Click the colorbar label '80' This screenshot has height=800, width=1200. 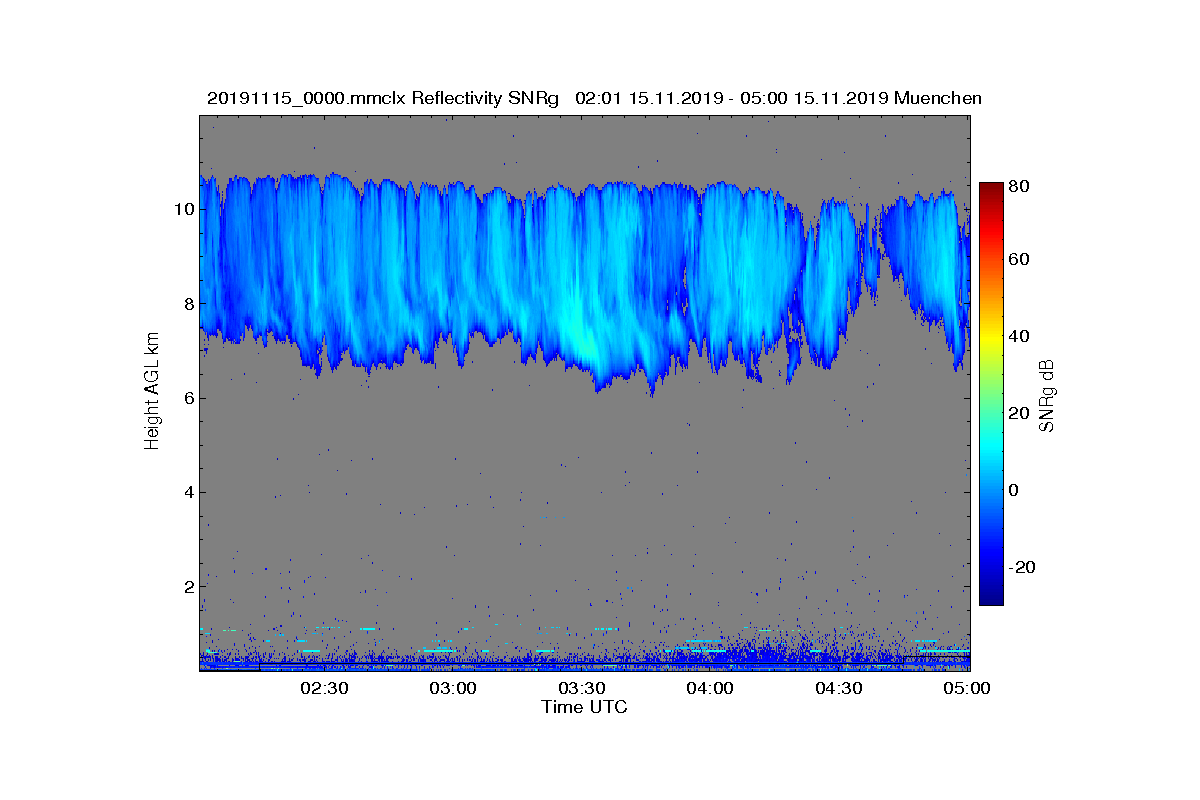(x=1020, y=185)
